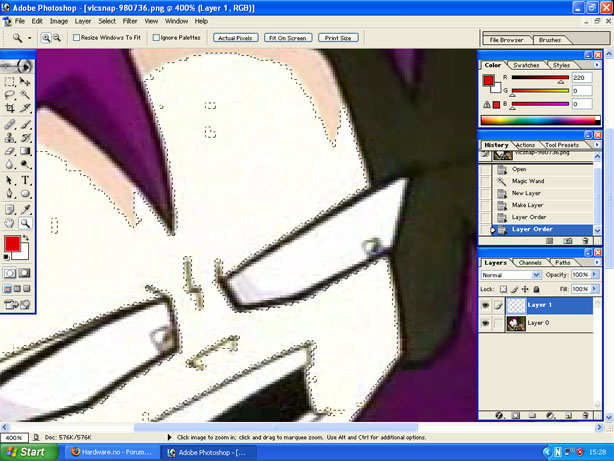This screenshot has width=614, height=461.
Task: Switch to the Channels tab
Action: pyautogui.click(x=530, y=263)
